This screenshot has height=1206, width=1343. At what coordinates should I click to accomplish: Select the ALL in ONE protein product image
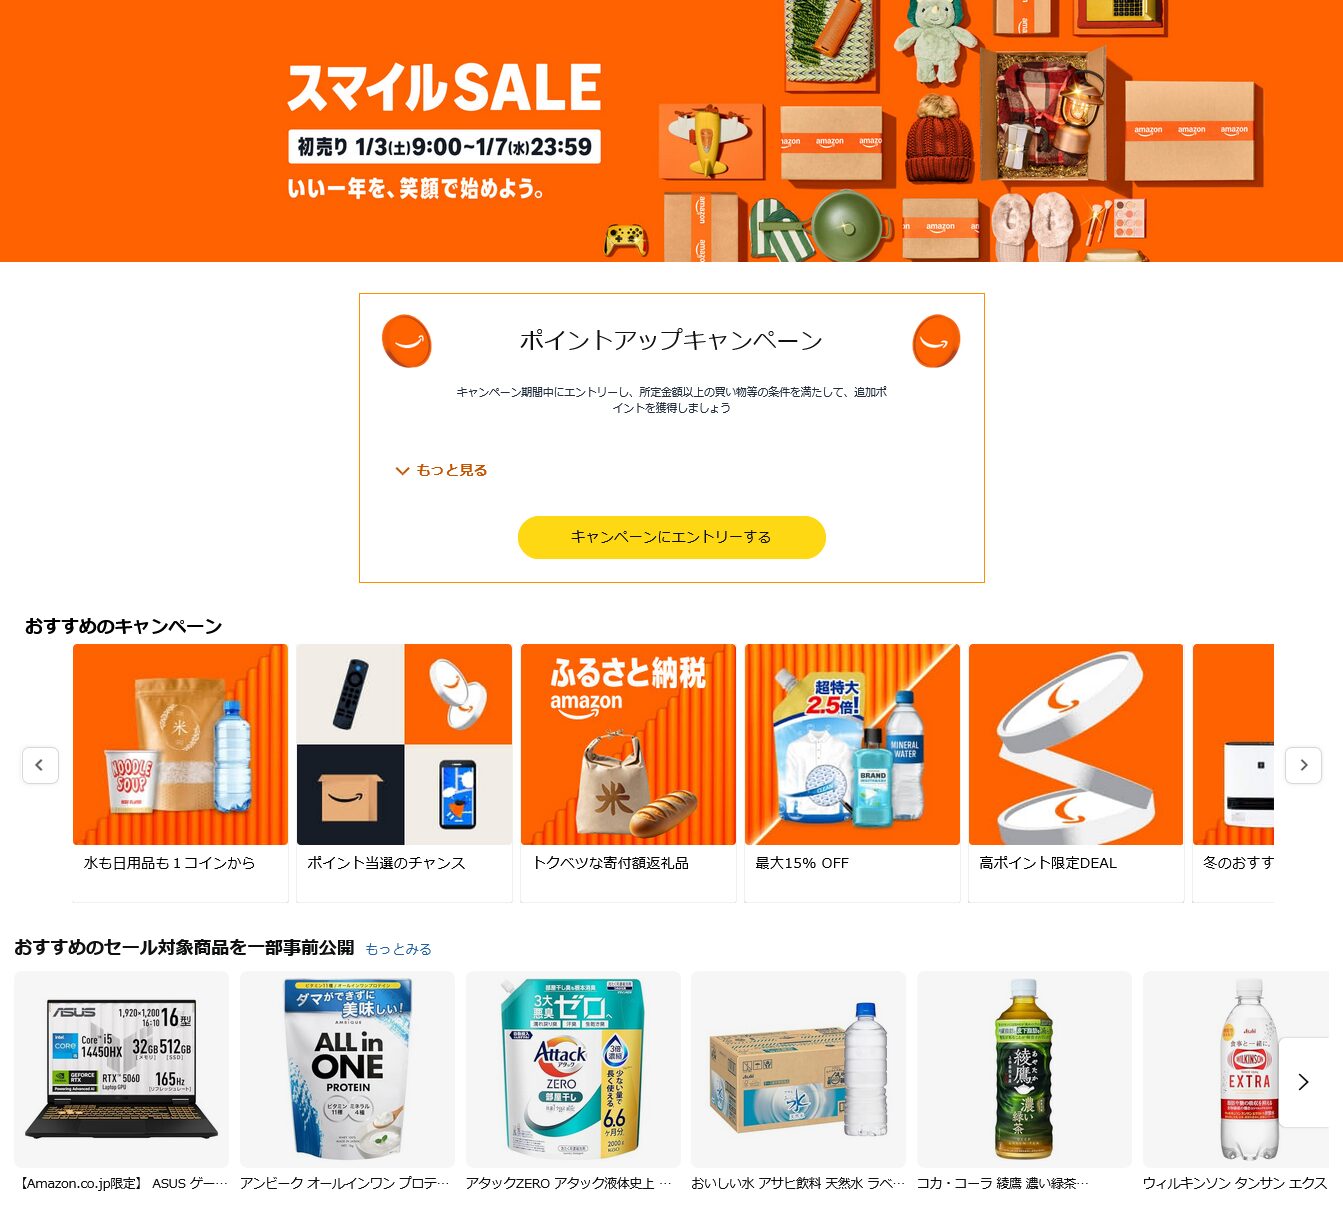pos(347,1069)
